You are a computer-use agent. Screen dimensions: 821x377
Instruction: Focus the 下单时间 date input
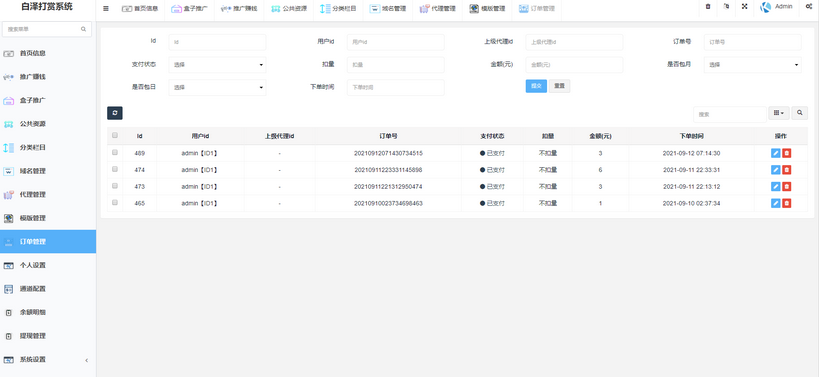(395, 87)
